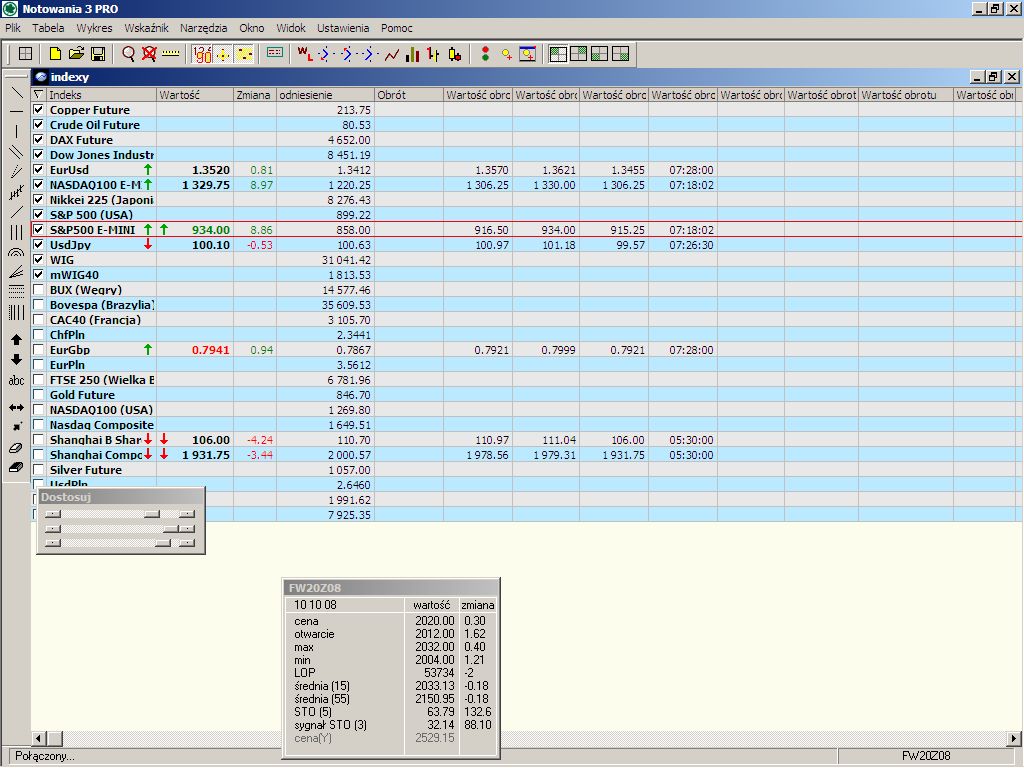Uncheck the WIG index checkbox
1024x768 pixels.
pos(39,260)
